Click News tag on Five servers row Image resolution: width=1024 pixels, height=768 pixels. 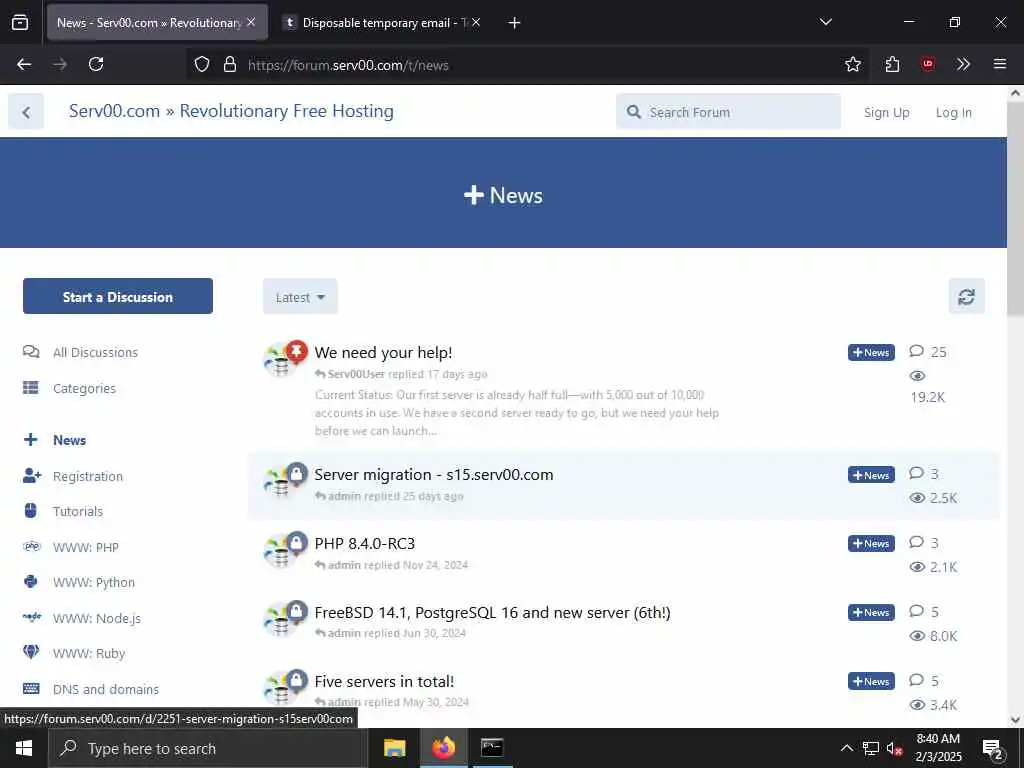pos(871,681)
